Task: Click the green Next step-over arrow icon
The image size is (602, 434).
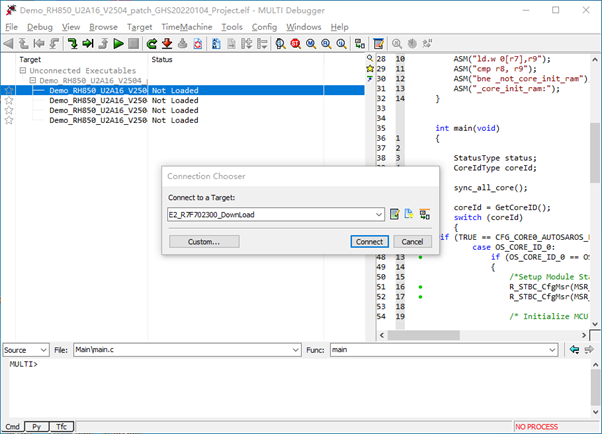Action: [88, 44]
